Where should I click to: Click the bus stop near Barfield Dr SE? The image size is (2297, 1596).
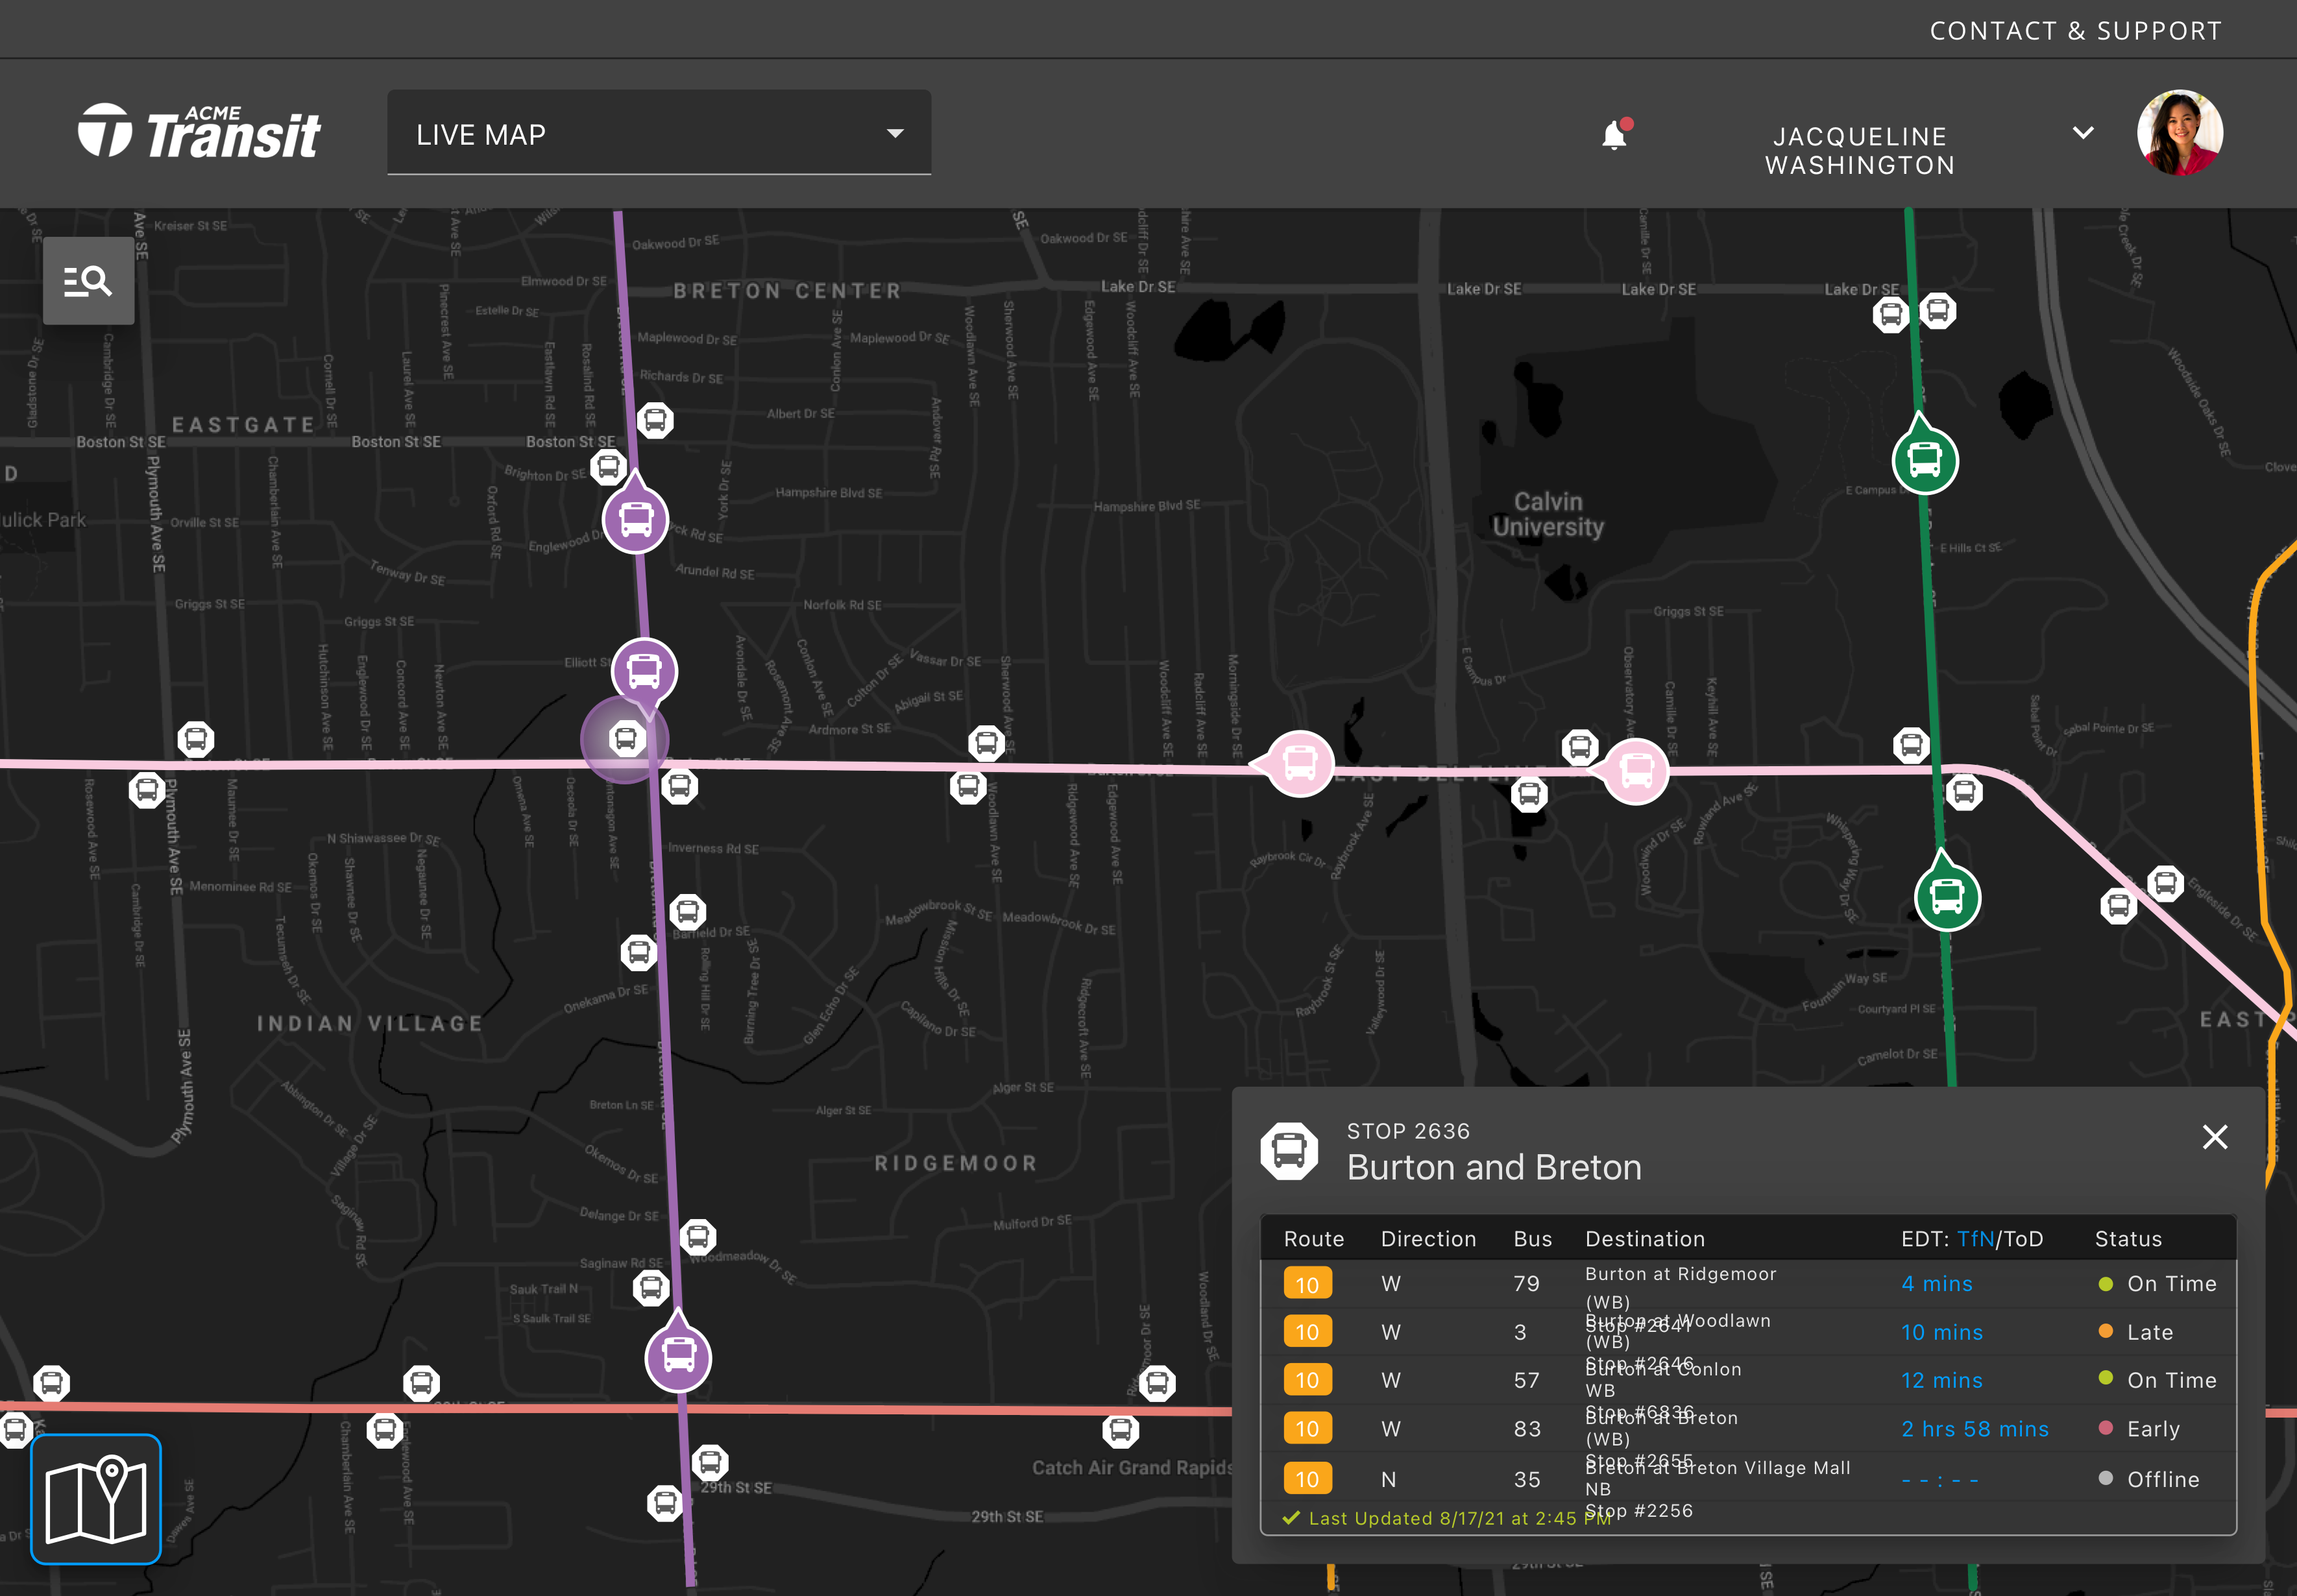click(x=687, y=912)
